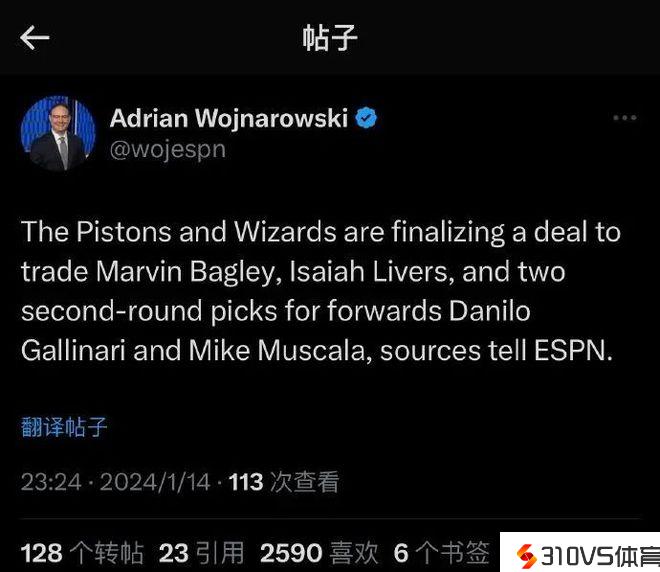
Task: Open Adrian Wojnarowski's profile picture
Action: pos(58,133)
